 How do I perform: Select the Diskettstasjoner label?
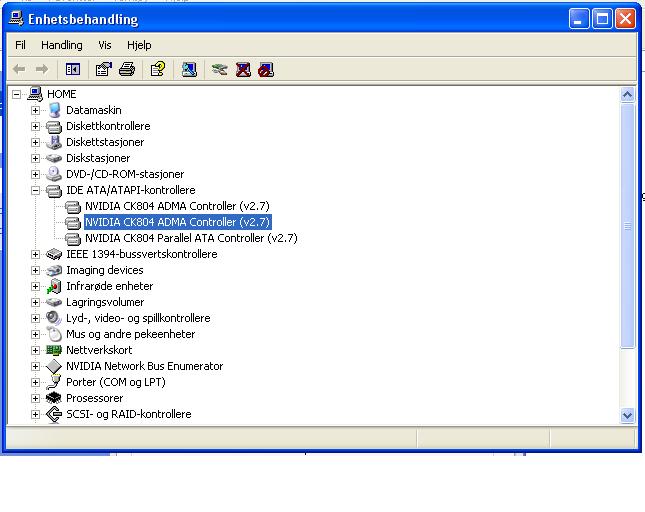coord(105,142)
